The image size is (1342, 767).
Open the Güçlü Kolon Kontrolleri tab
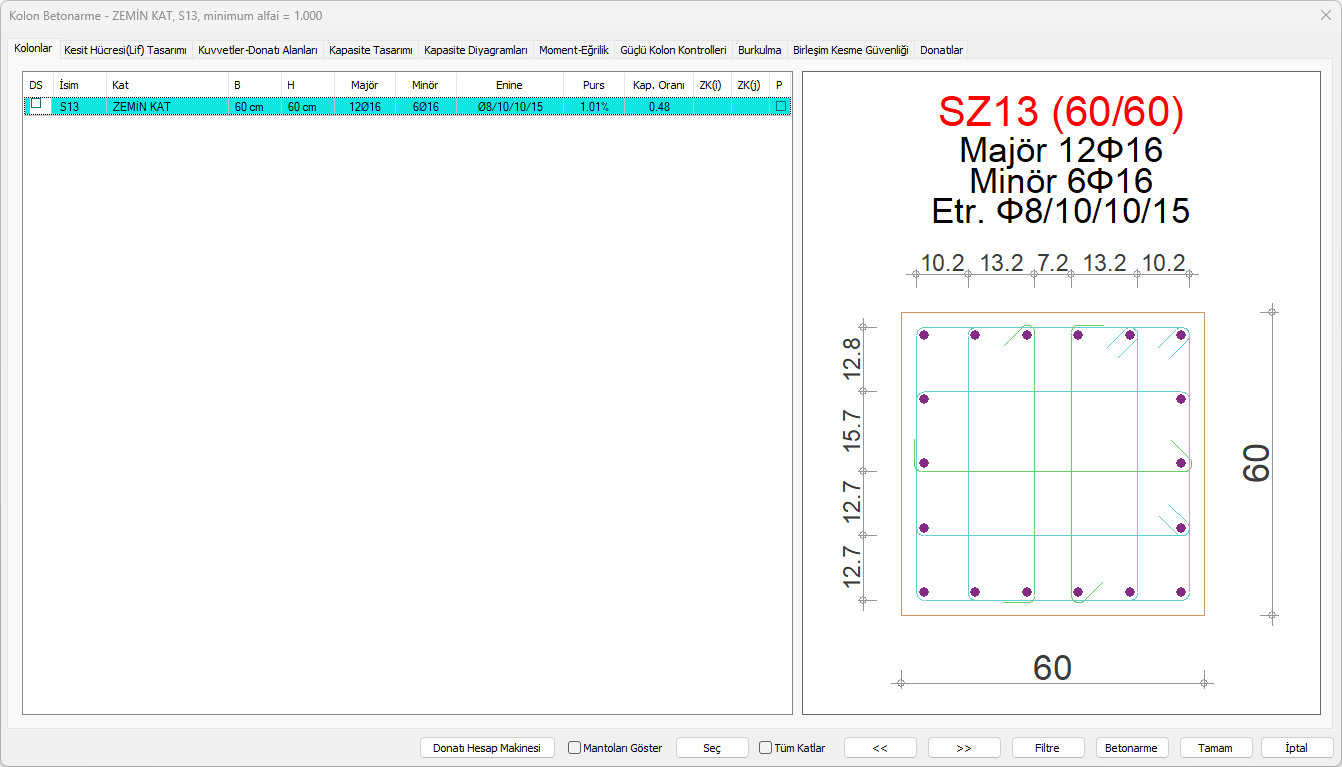(673, 50)
